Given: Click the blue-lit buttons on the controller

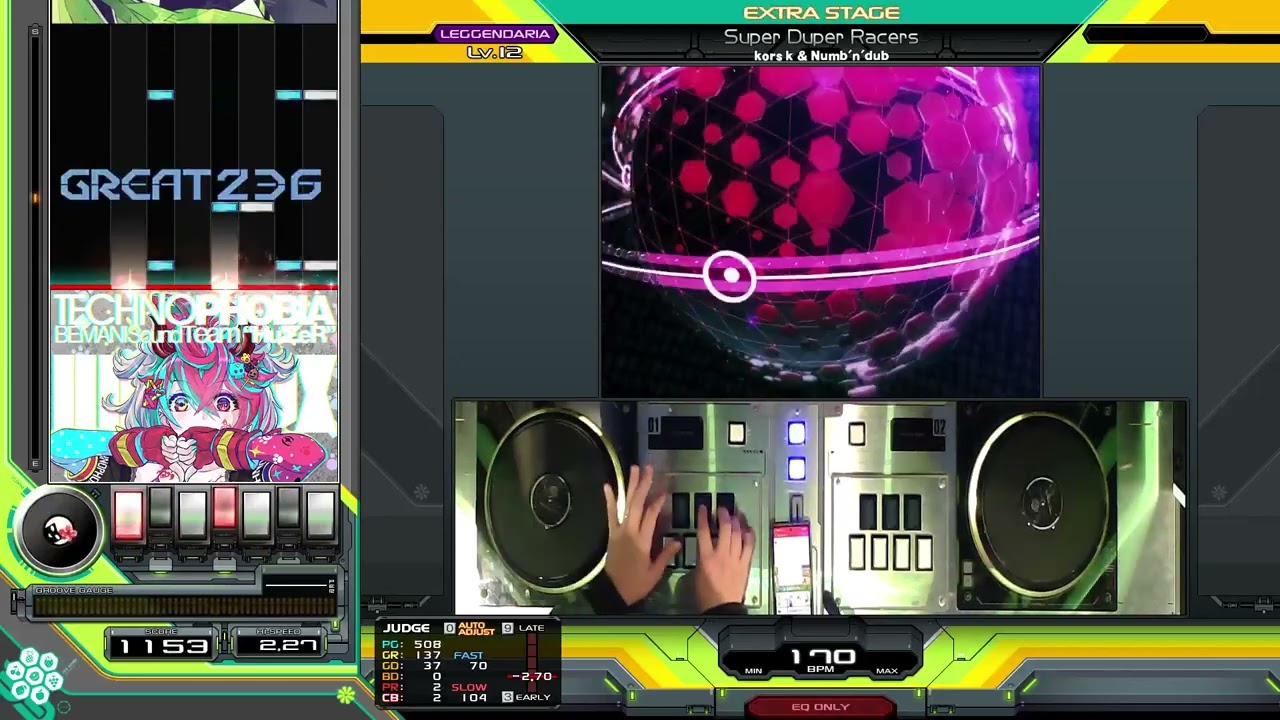Looking at the screenshot, I should (796, 451).
